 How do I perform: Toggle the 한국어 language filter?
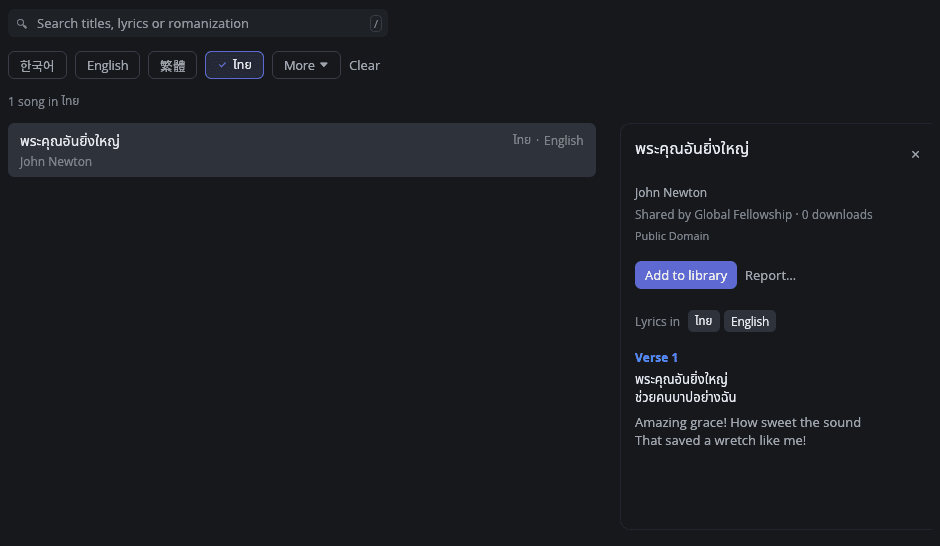click(37, 65)
